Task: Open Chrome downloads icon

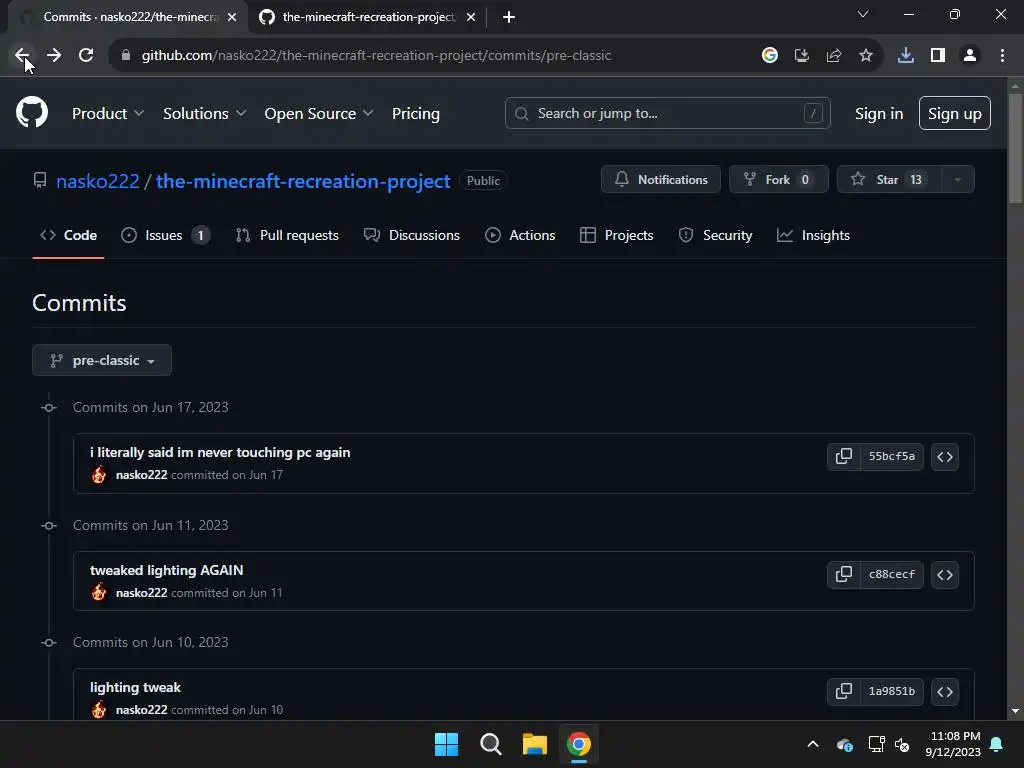Action: tap(906, 56)
